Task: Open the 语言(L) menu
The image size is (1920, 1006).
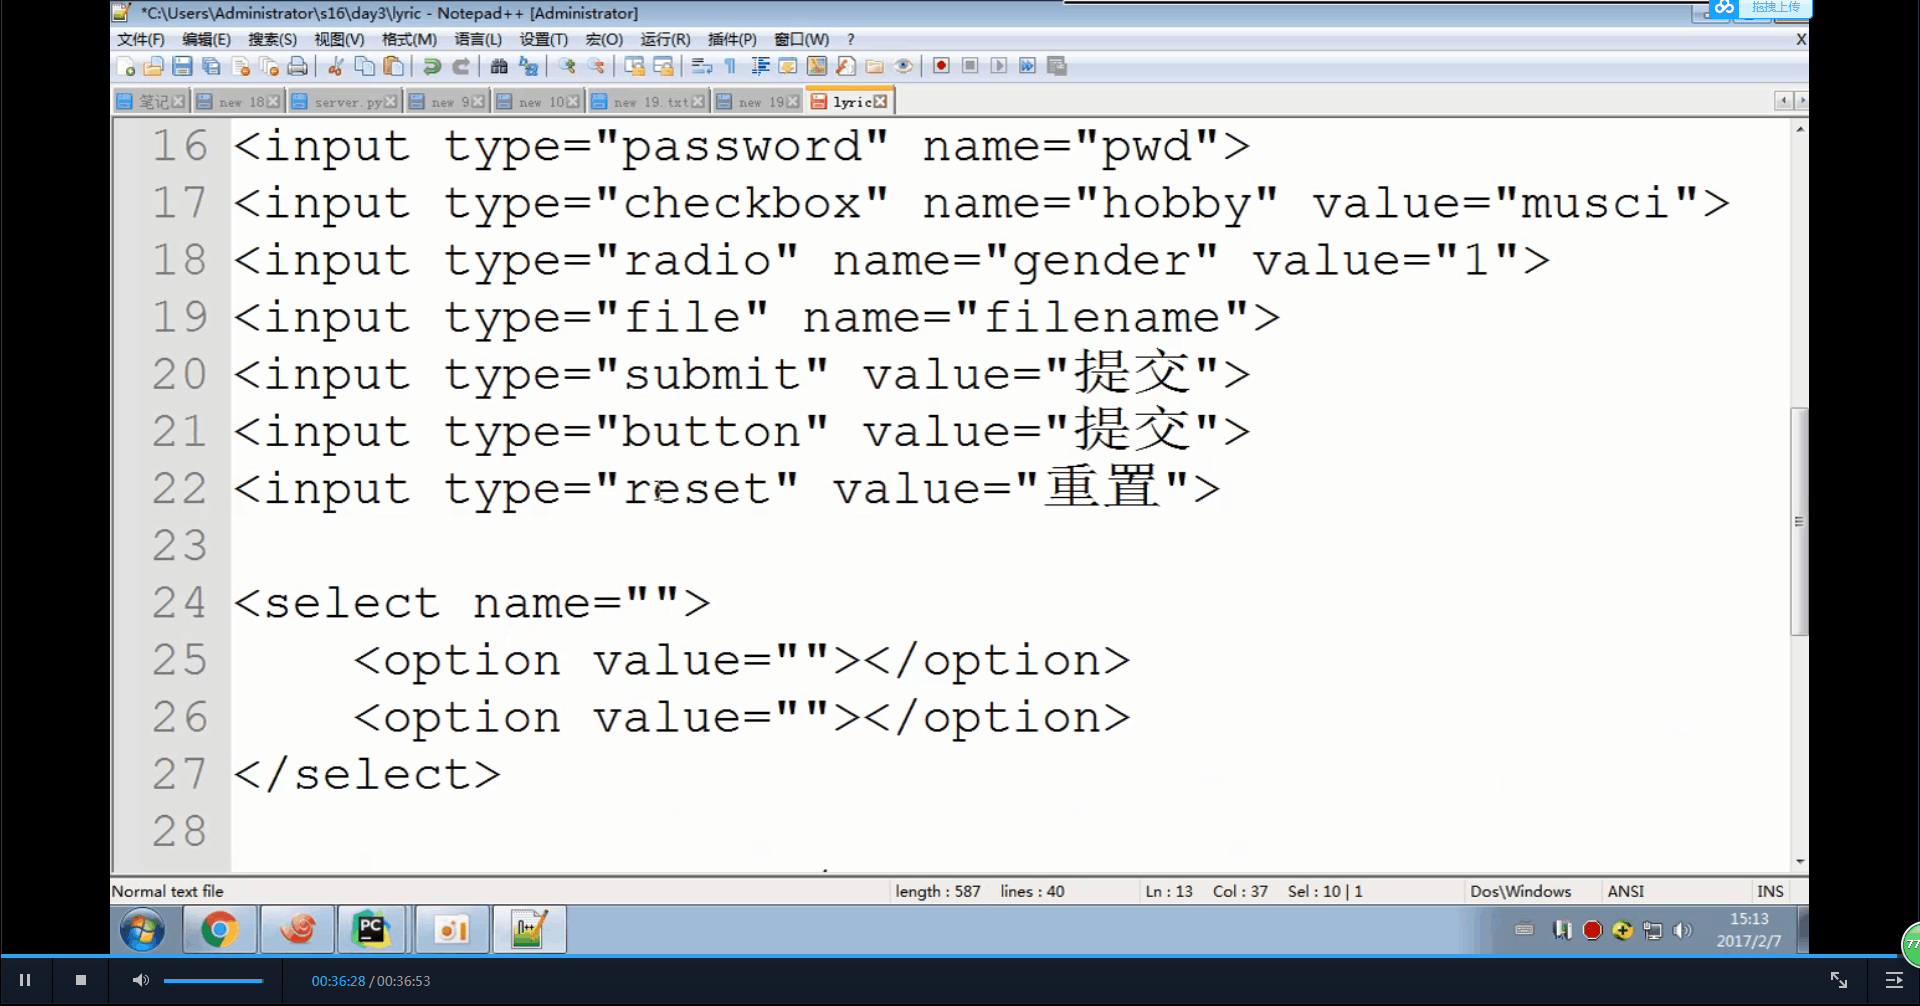Action: pyautogui.click(x=478, y=39)
